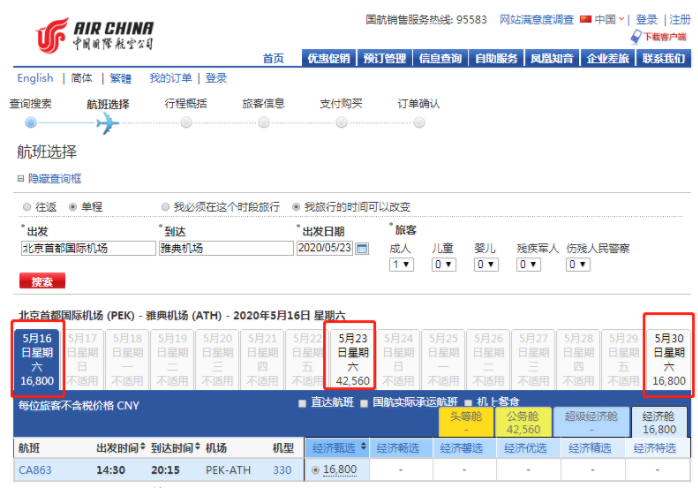698x491 pixels.
Task: Select the 超级经济舱 cabin tab
Action: point(591,422)
